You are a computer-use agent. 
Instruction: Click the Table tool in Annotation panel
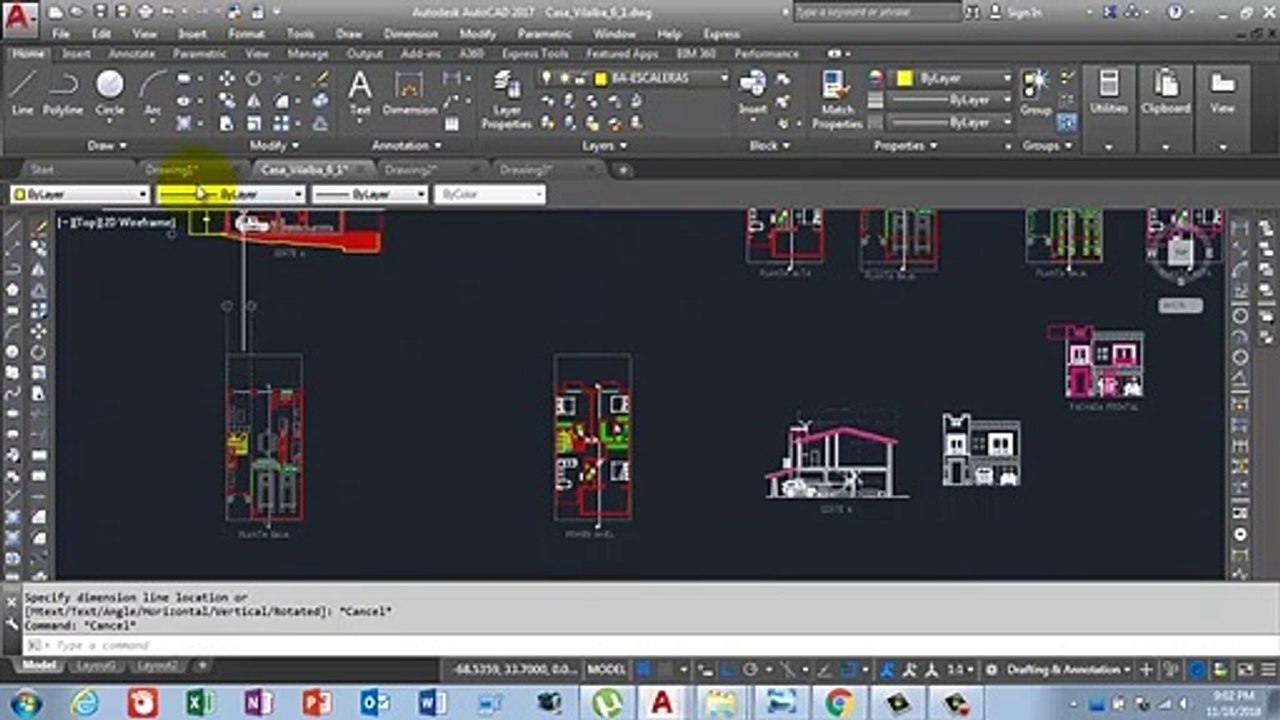tap(451, 124)
